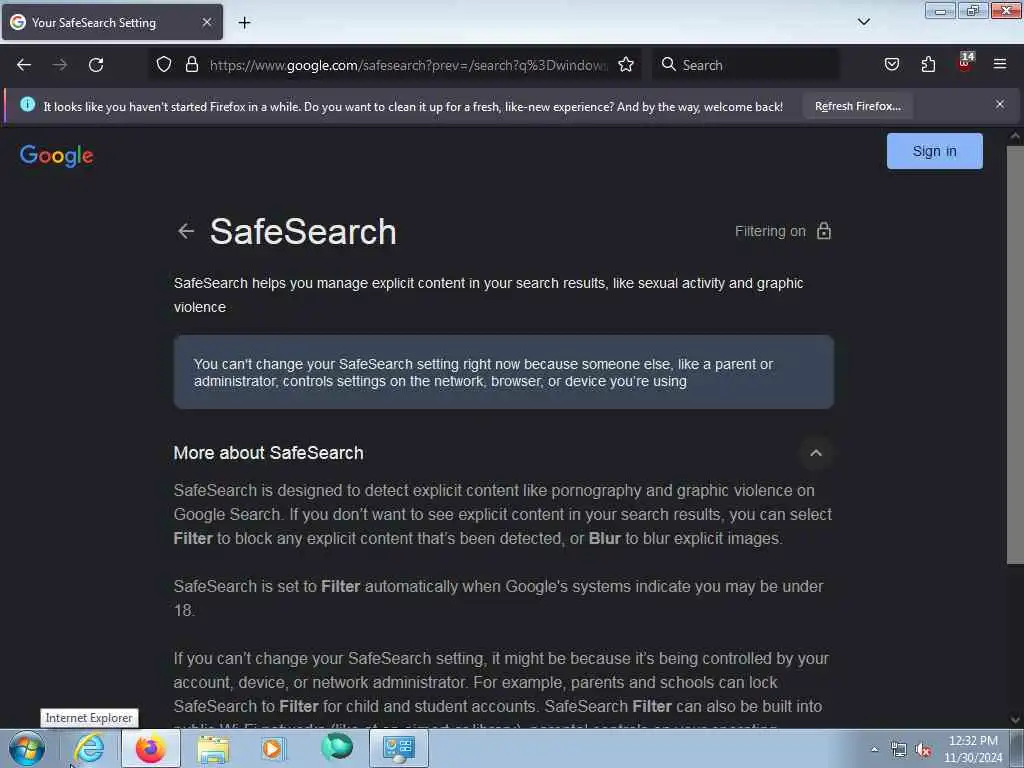The height and width of the screenshot is (768, 1024).
Task: Dismiss the Firefox notification bar
Action: click(x=1000, y=104)
